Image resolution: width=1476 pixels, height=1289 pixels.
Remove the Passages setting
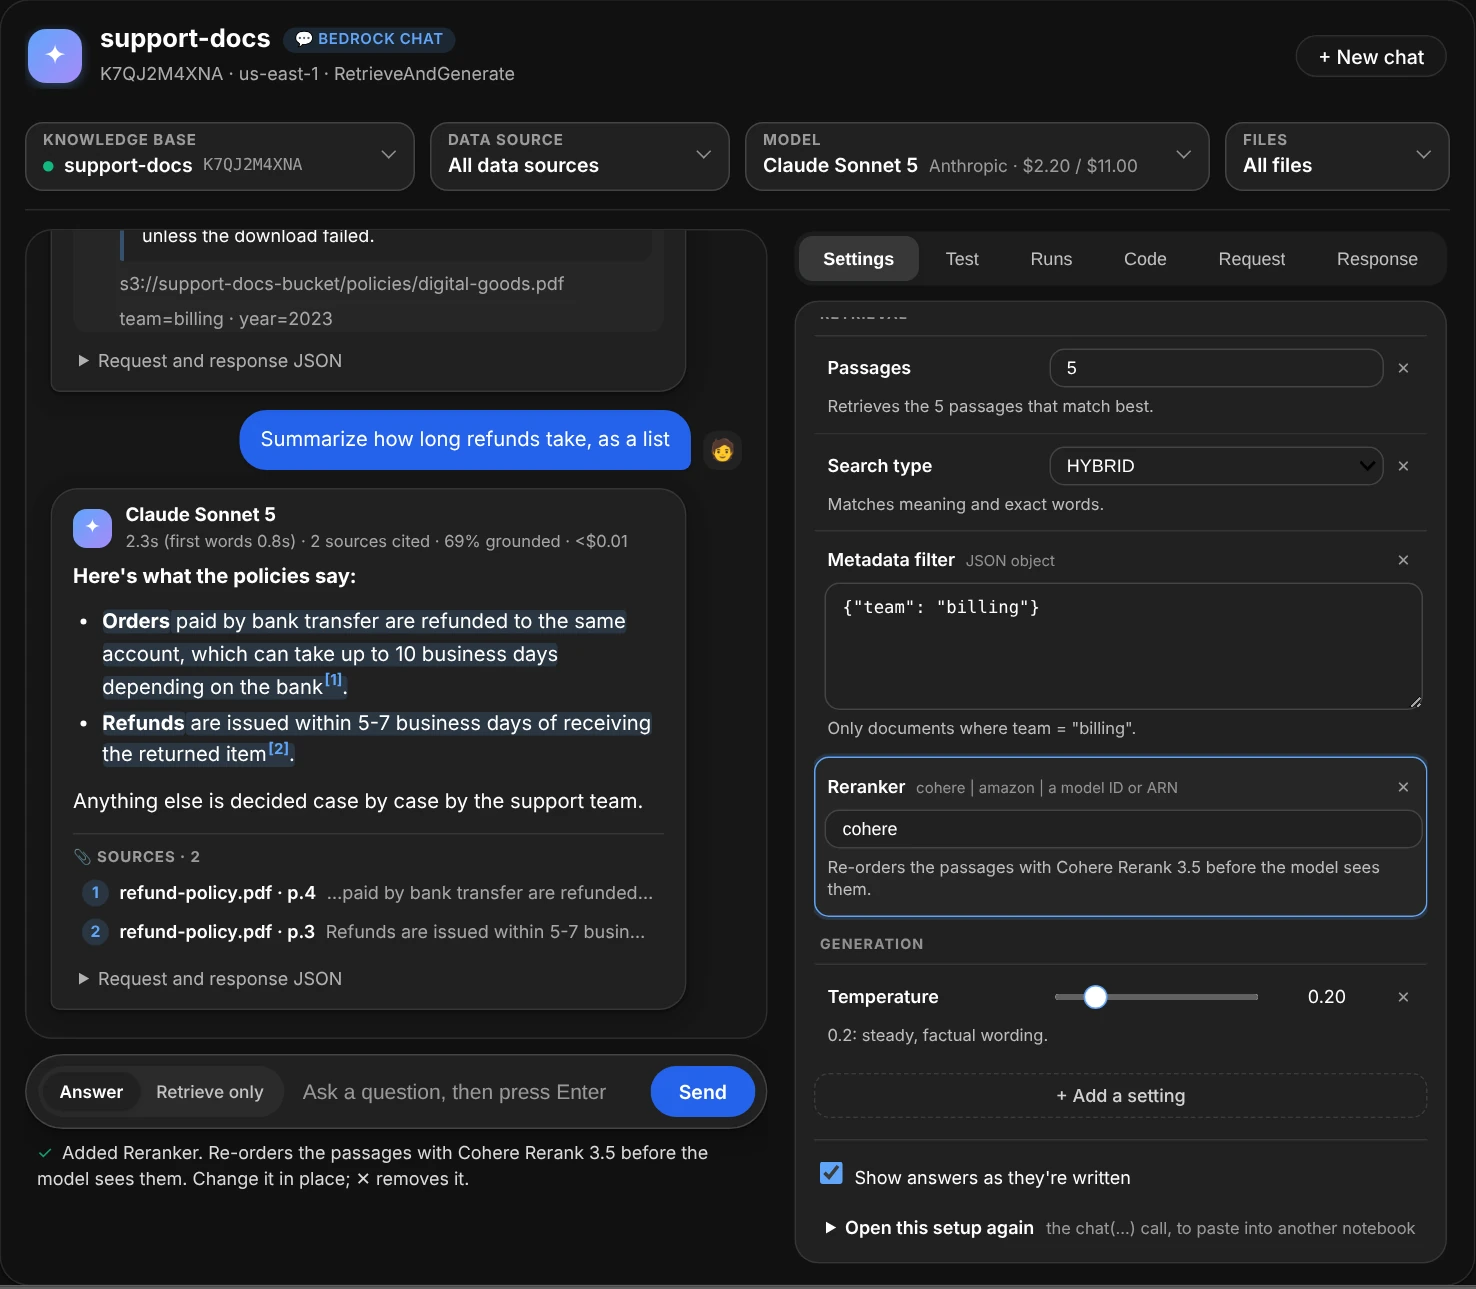click(1403, 368)
